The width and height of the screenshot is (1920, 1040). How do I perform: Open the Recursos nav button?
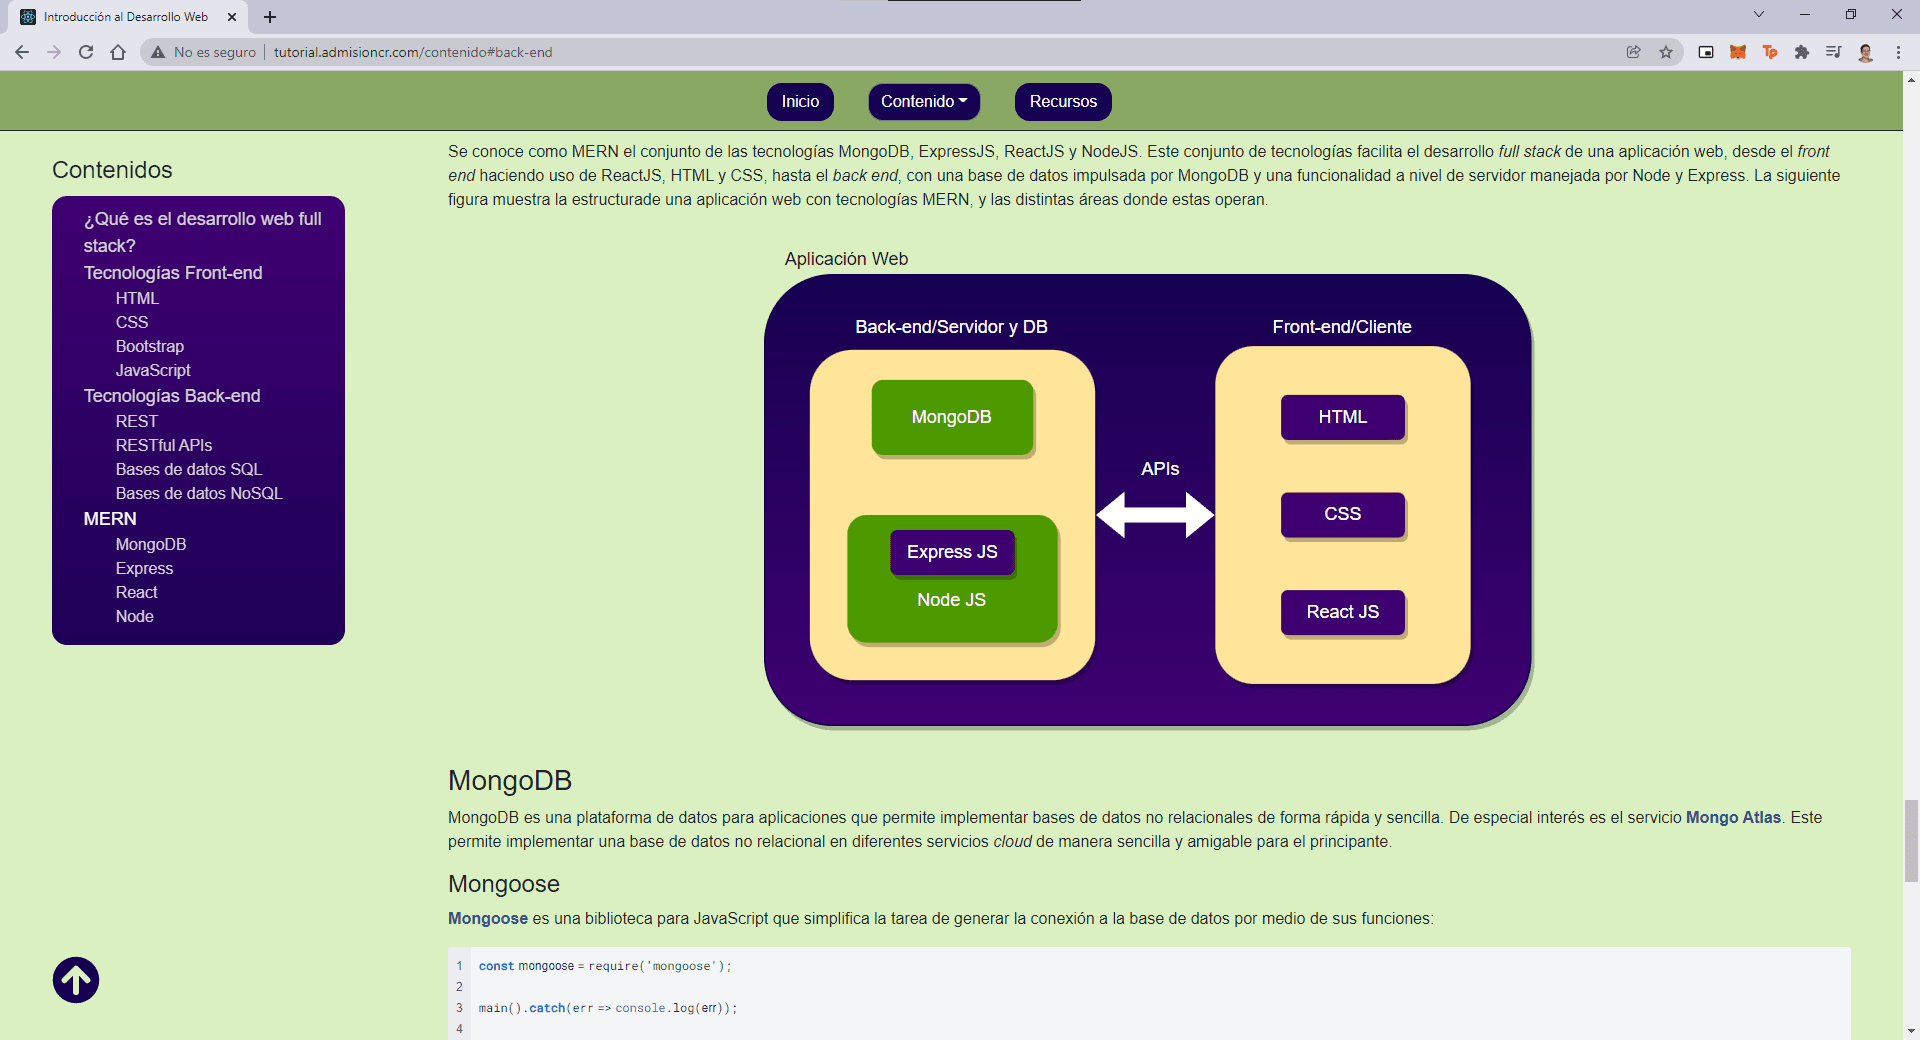[1063, 102]
